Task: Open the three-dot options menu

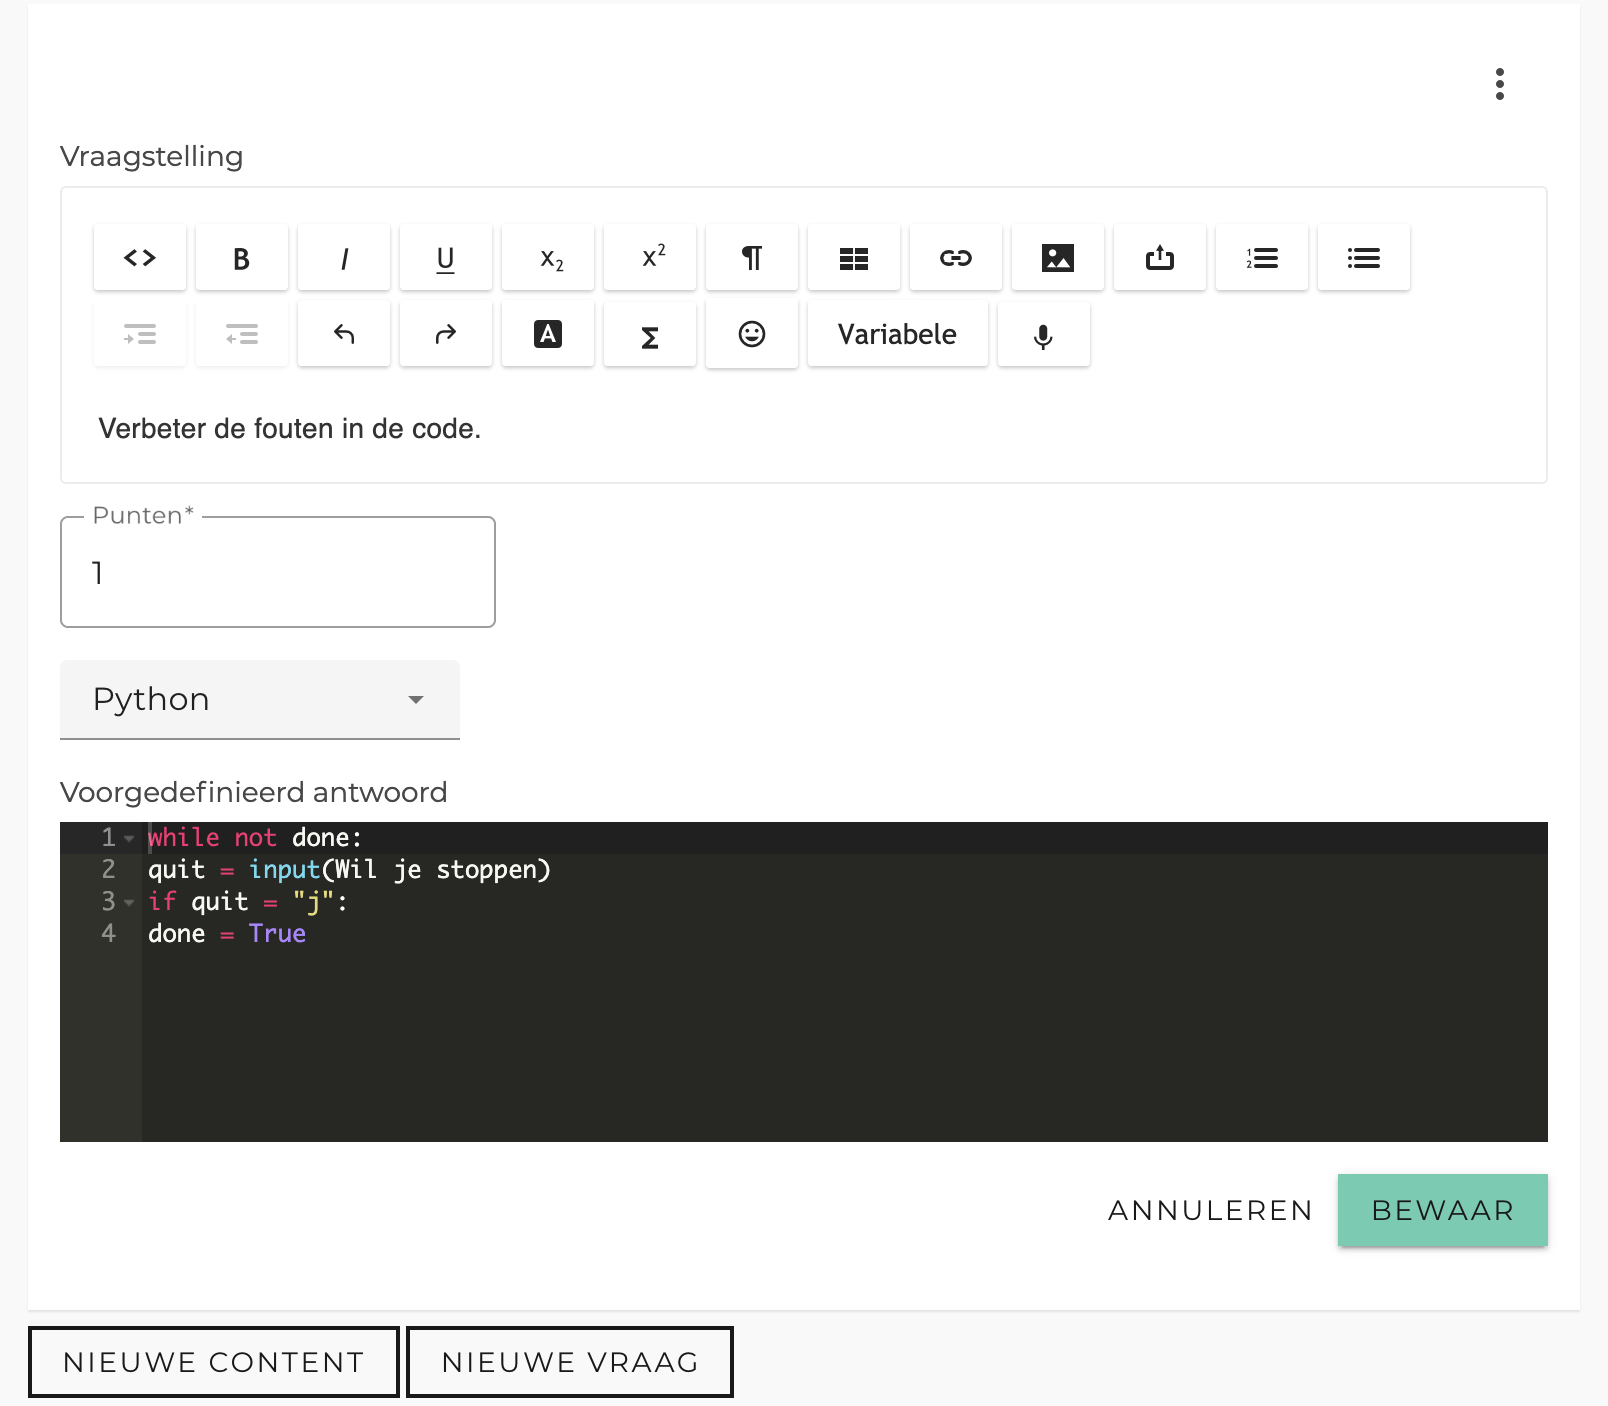Action: click(1499, 84)
